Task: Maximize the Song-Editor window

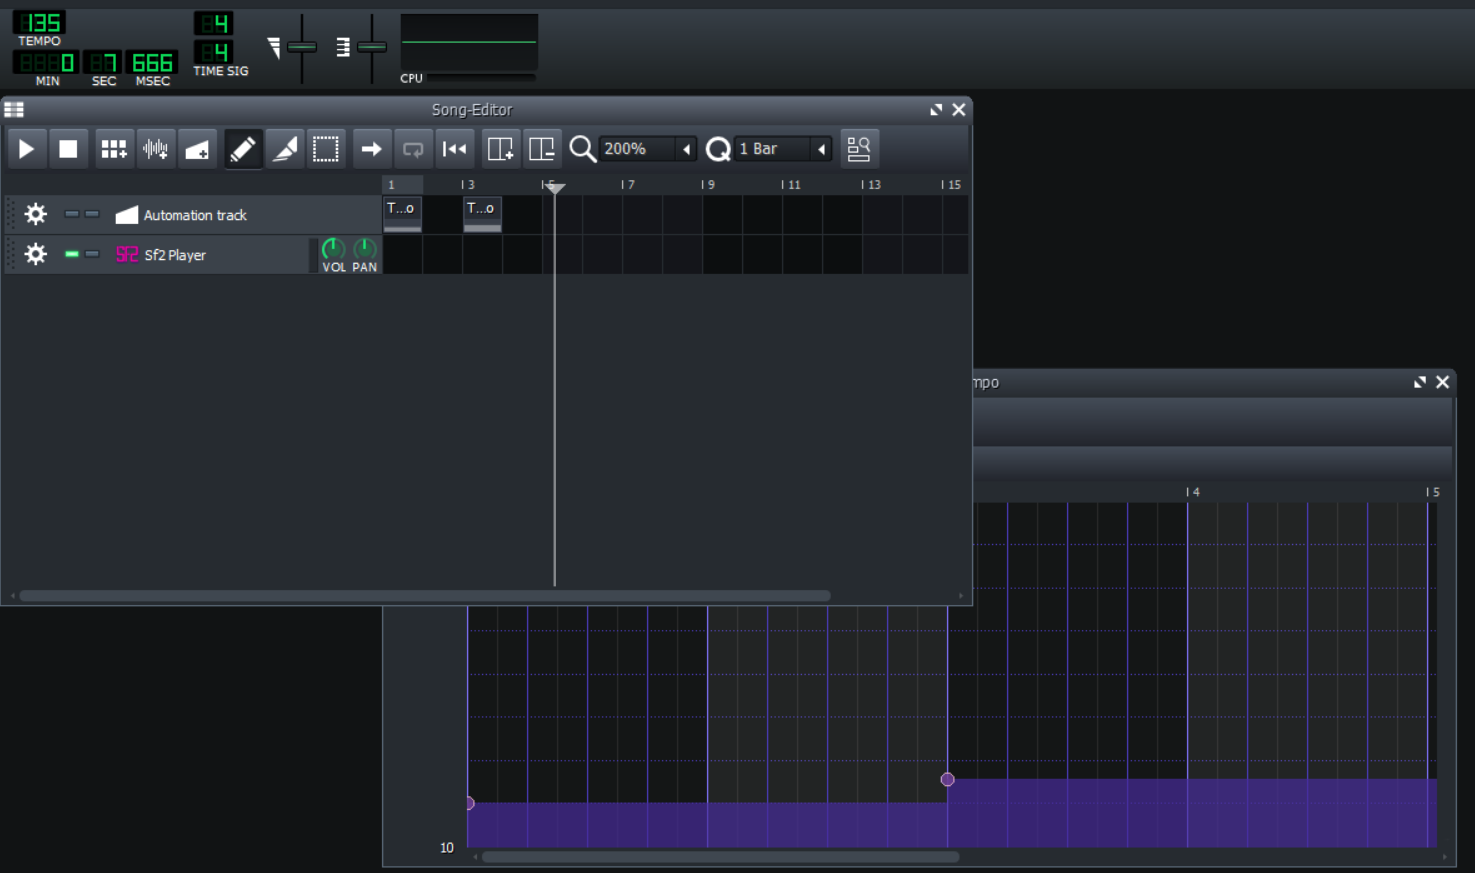Action: pos(936,110)
